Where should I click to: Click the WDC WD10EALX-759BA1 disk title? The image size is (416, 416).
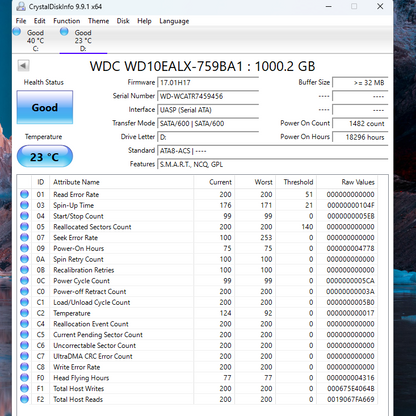202,66
